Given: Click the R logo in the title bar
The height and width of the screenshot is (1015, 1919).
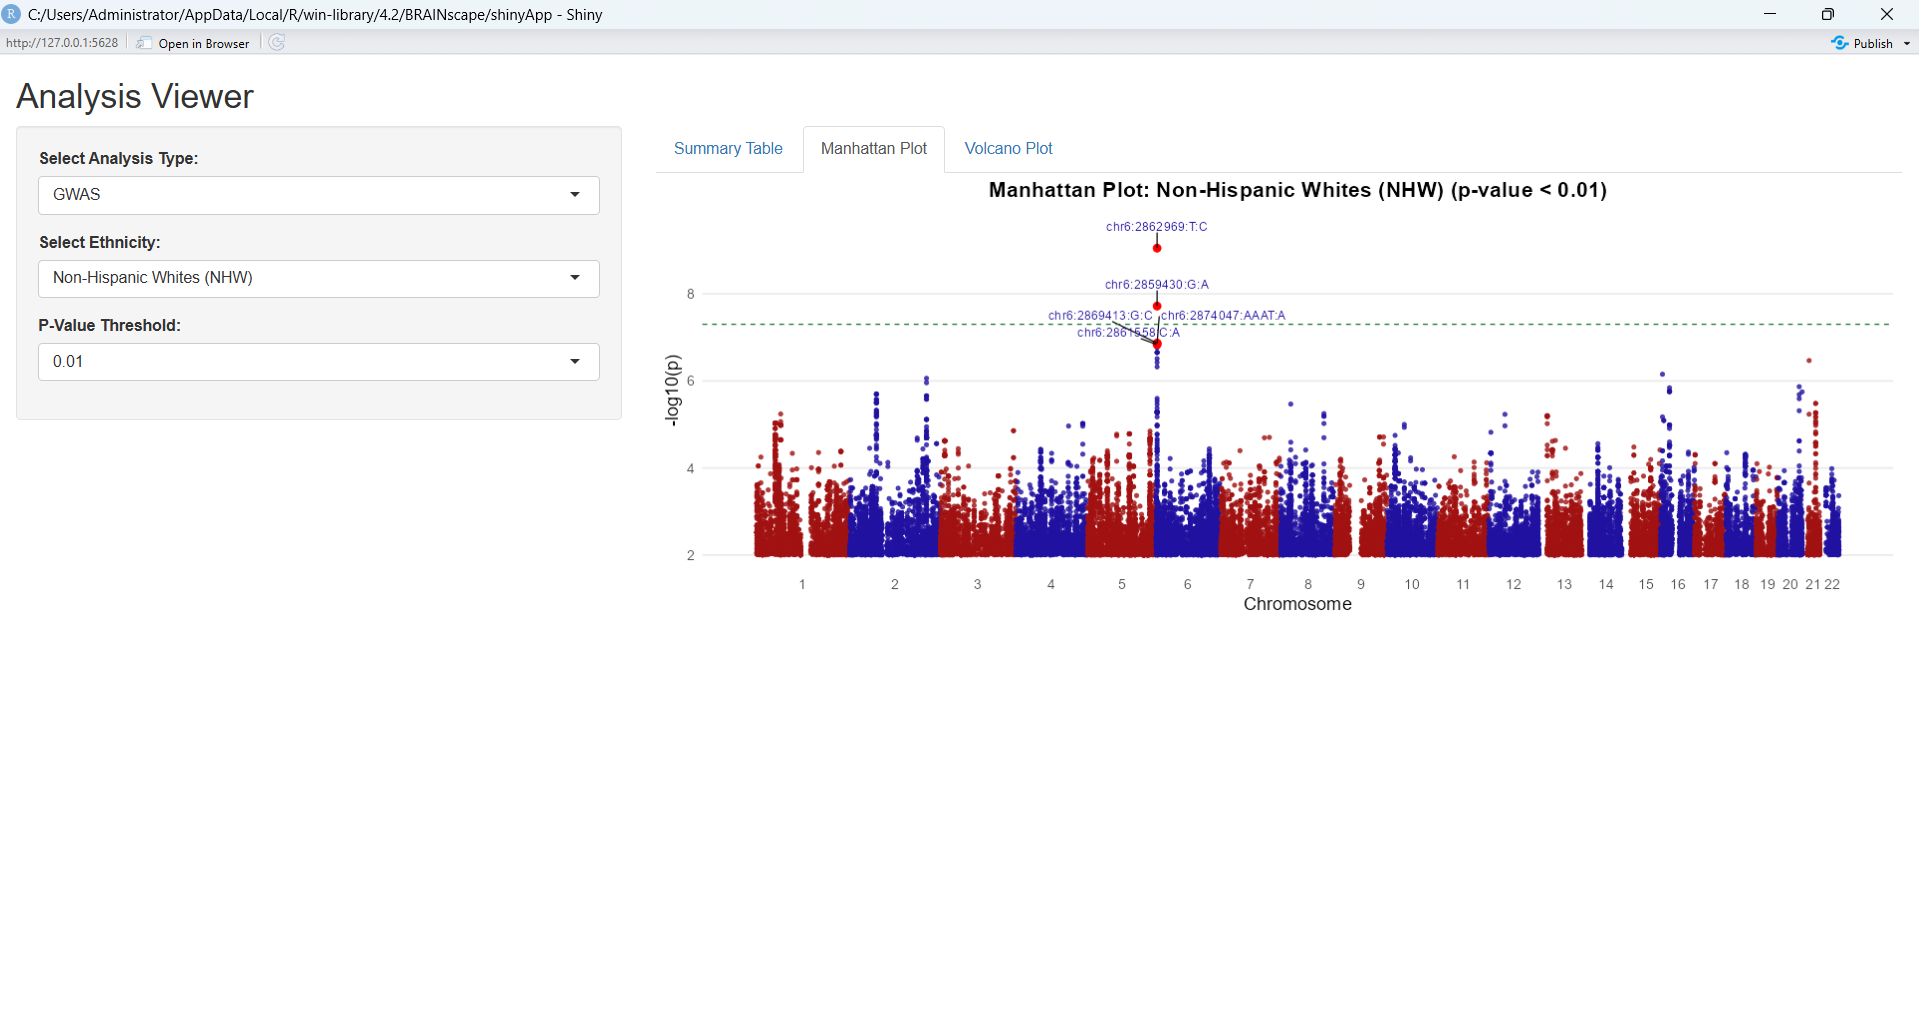Looking at the screenshot, I should (x=12, y=14).
